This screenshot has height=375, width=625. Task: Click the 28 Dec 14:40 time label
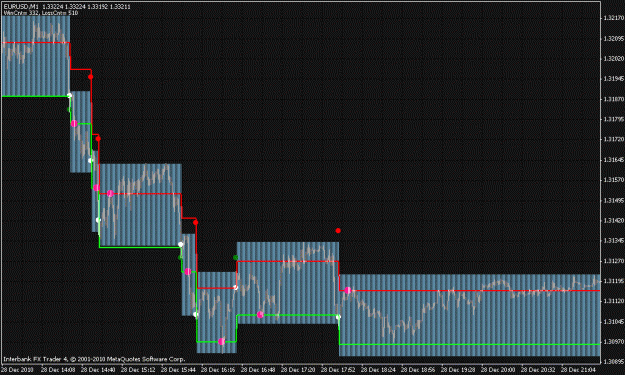tap(98, 370)
